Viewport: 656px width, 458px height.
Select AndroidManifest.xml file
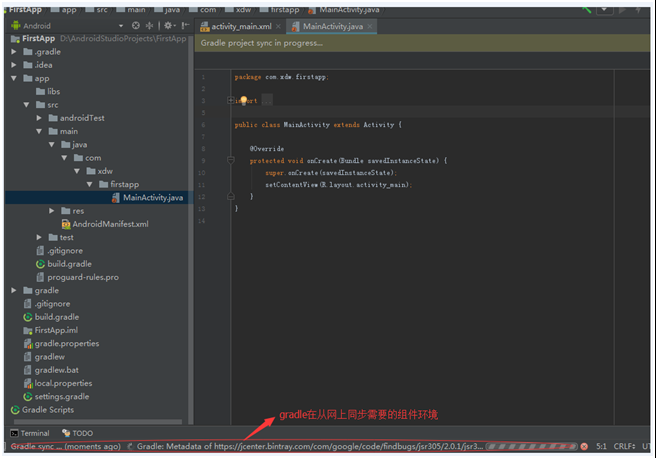click(x=105, y=224)
